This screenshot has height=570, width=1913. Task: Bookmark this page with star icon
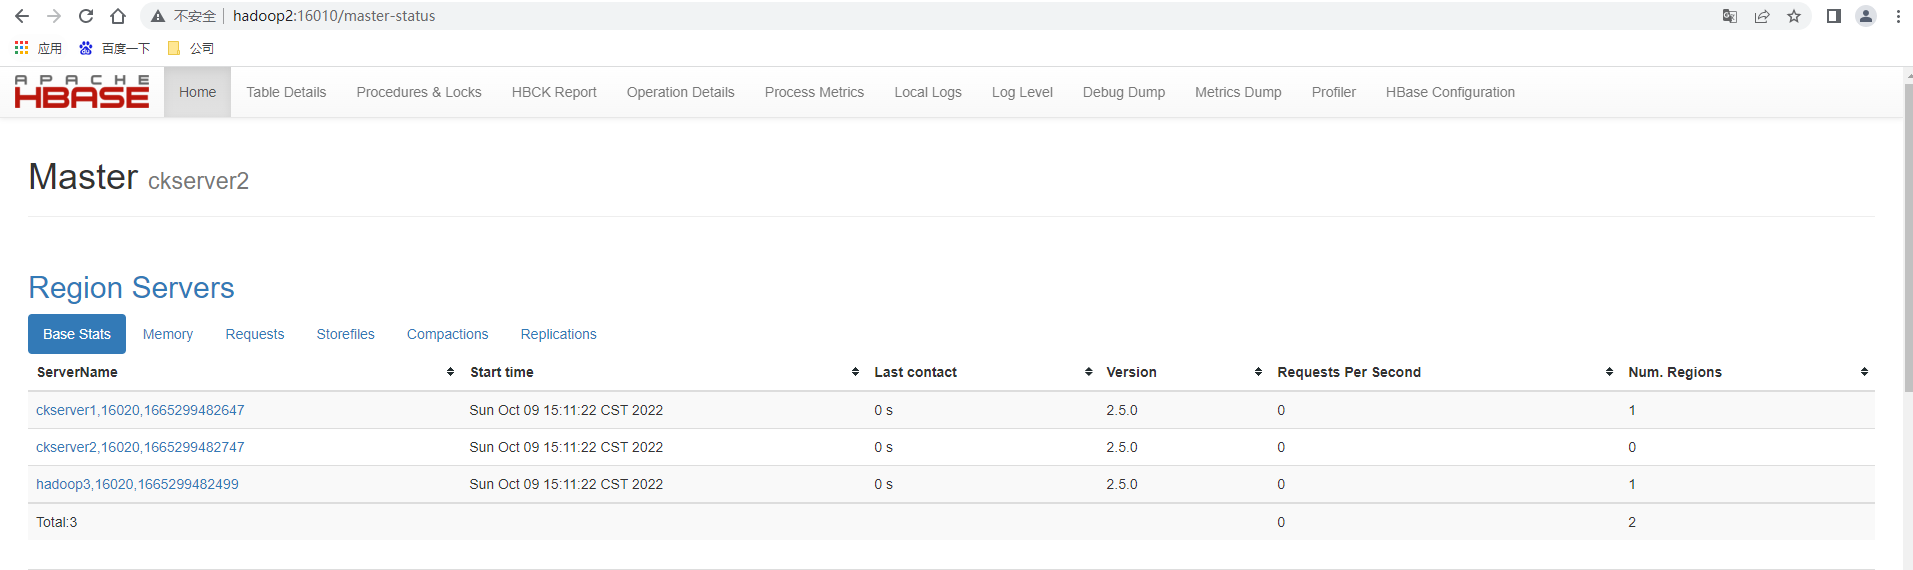1794,16
